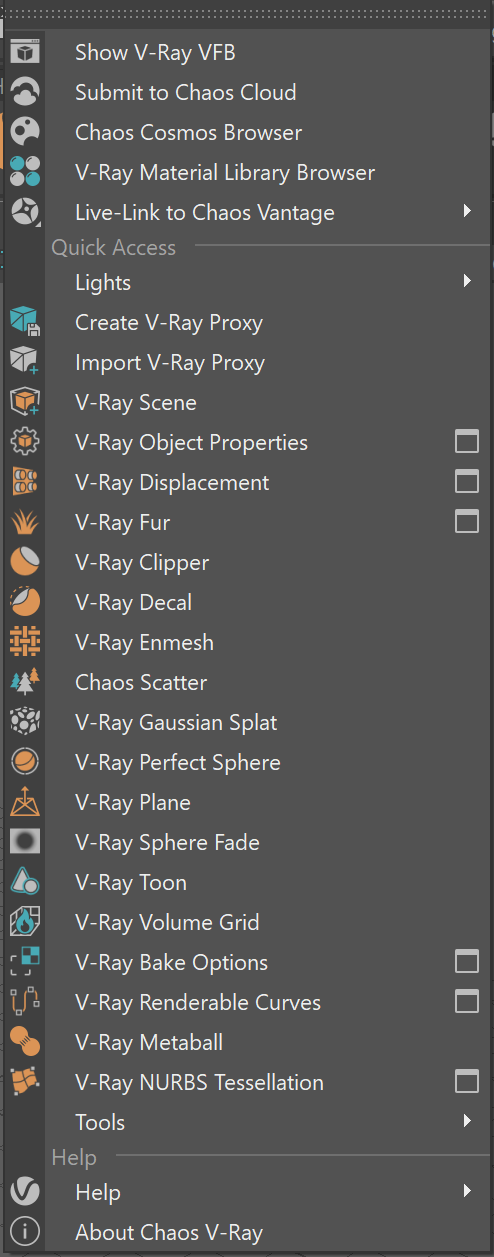The height and width of the screenshot is (1257, 494).
Task: Click the V-Ray Material Library Browser icon
Action: click(25, 172)
